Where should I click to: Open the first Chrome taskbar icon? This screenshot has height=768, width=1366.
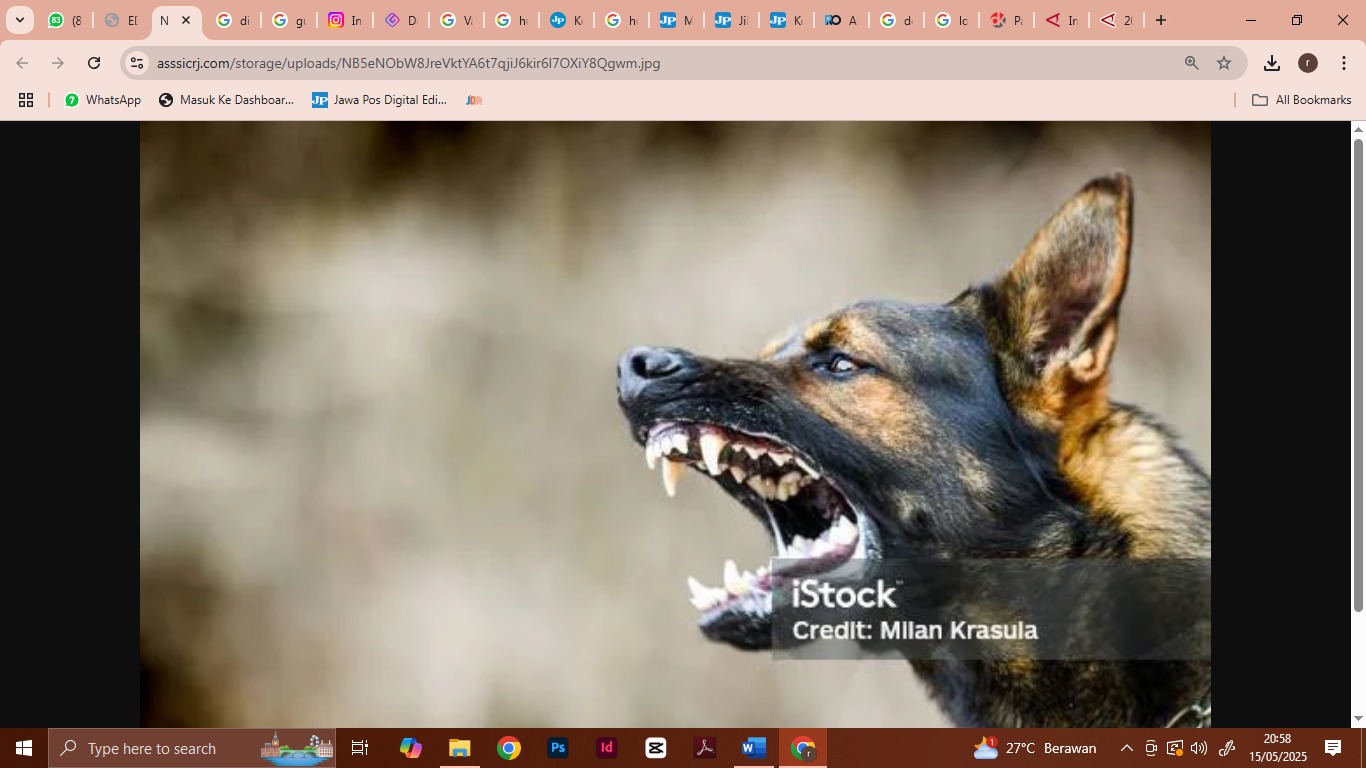tap(509, 748)
